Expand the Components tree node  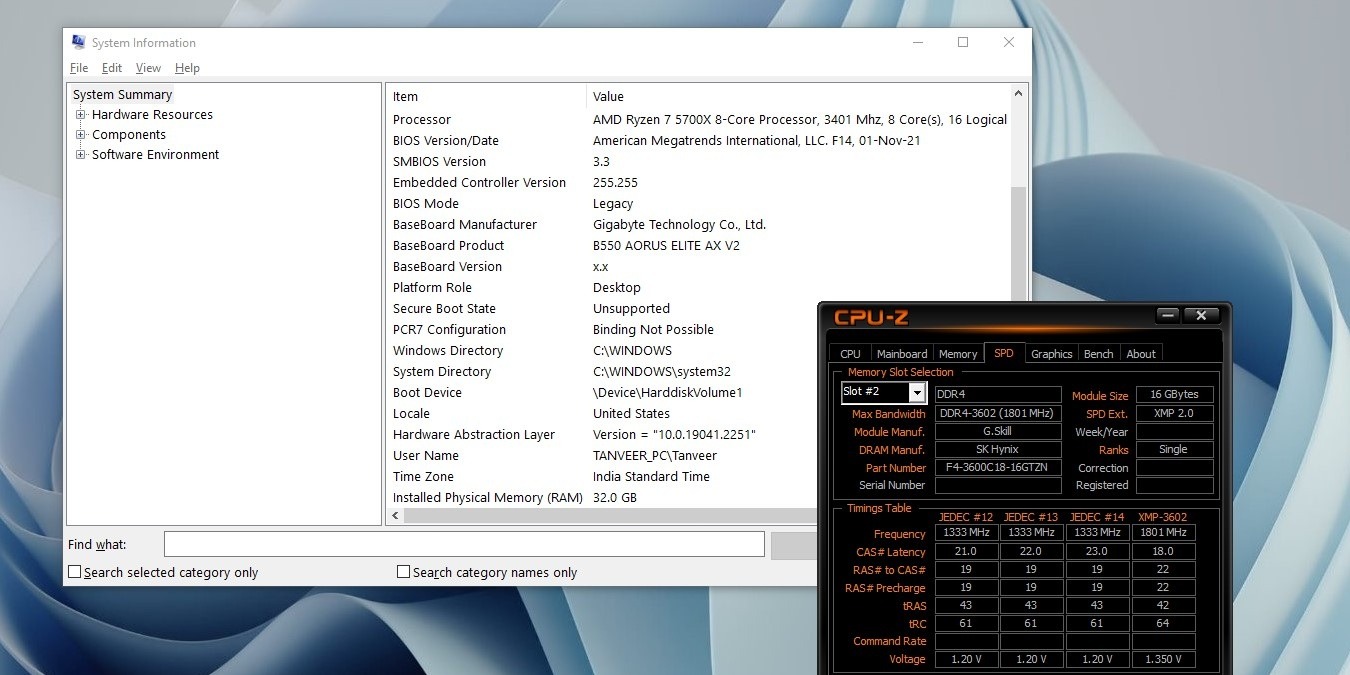point(81,134)
